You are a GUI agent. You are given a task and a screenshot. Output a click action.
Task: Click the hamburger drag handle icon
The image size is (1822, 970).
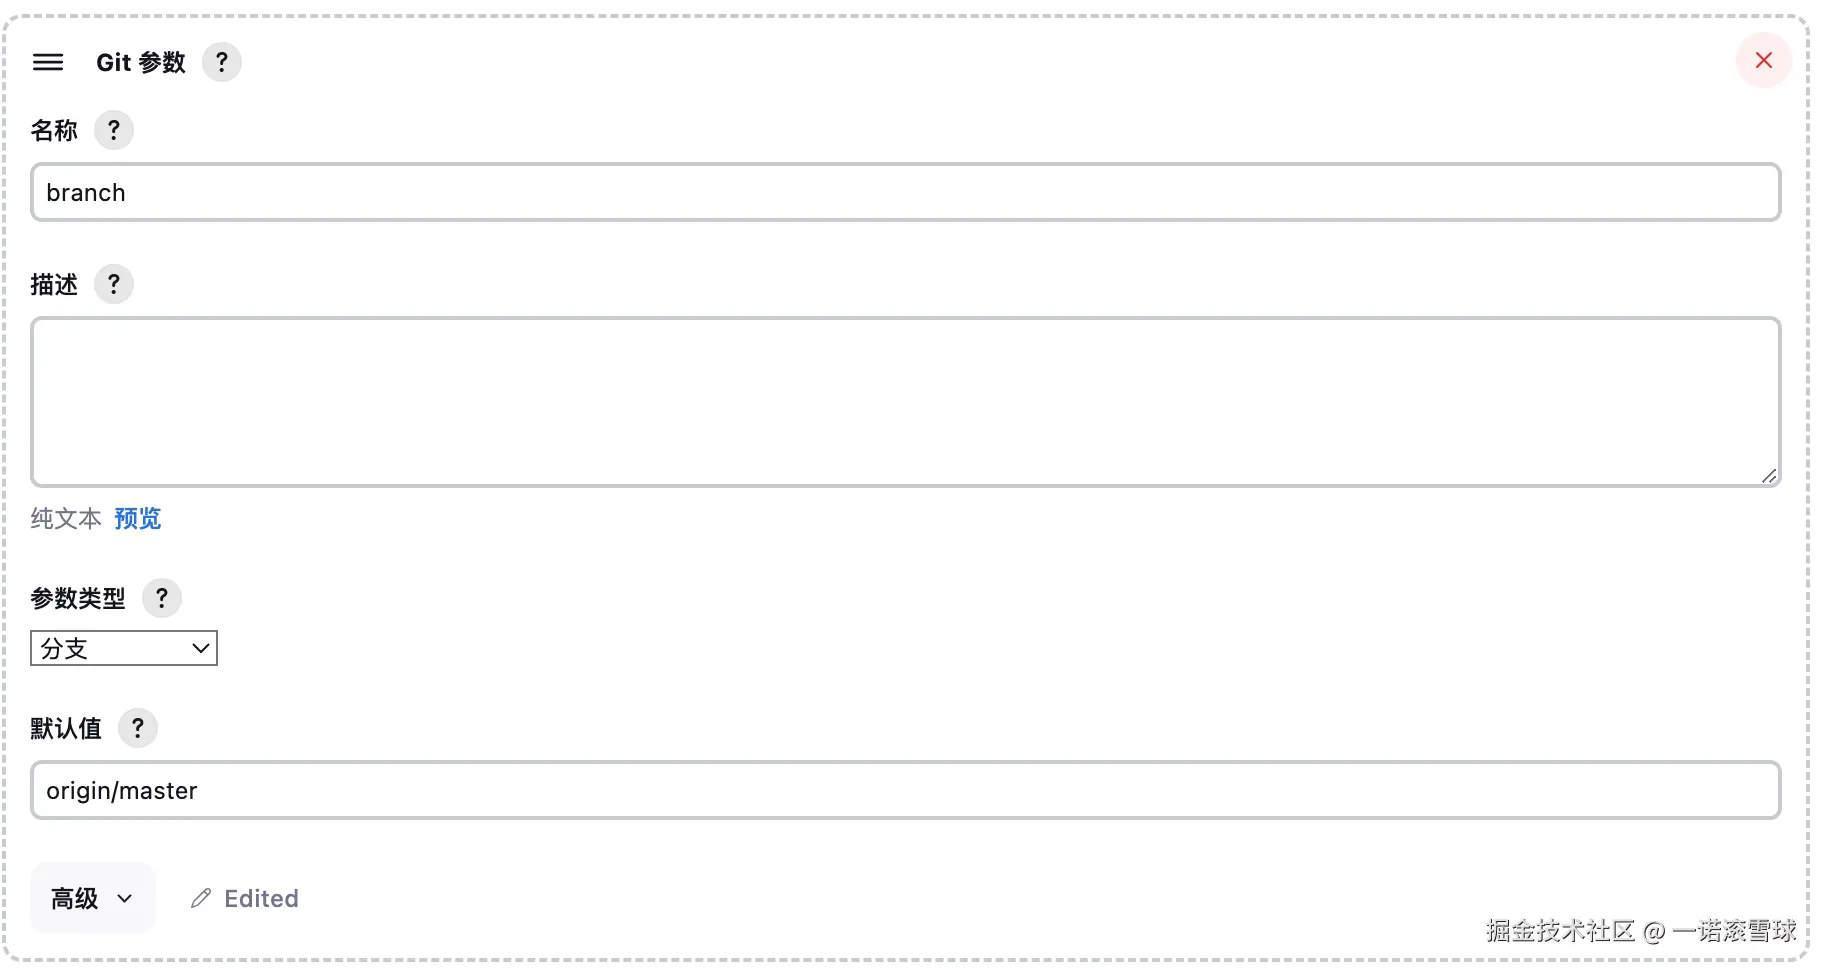[x=48, y=62]
